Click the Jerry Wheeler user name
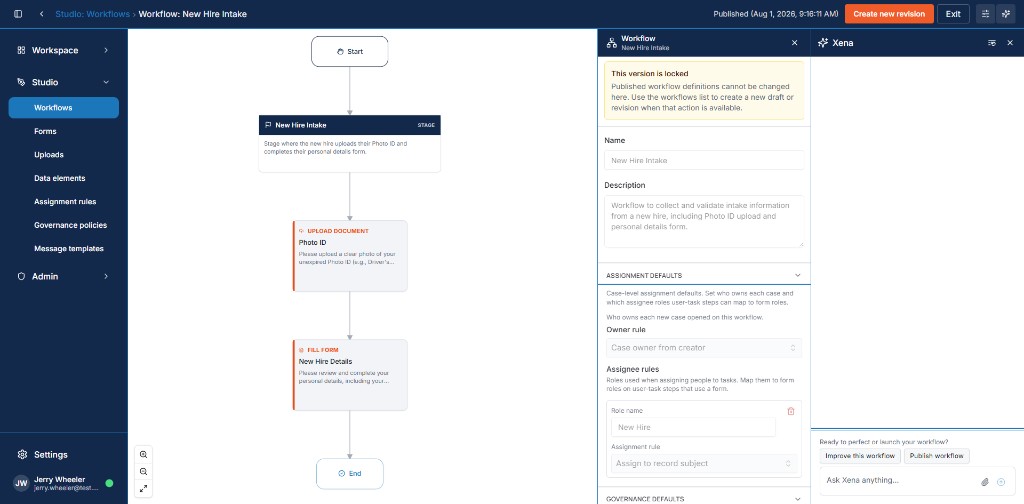 coord(59,479)
